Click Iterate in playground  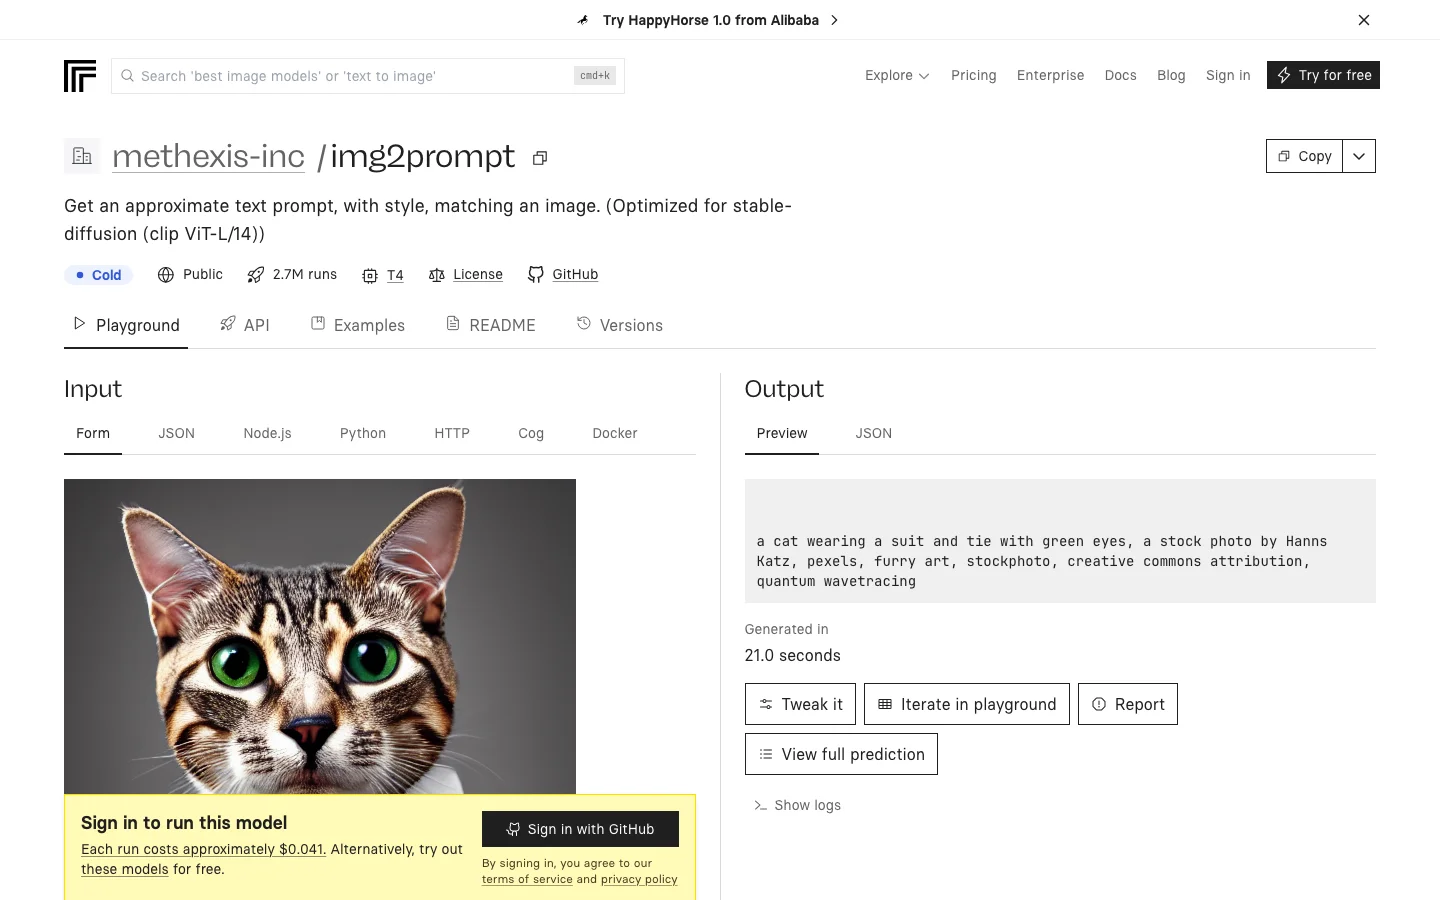[967, 704]
